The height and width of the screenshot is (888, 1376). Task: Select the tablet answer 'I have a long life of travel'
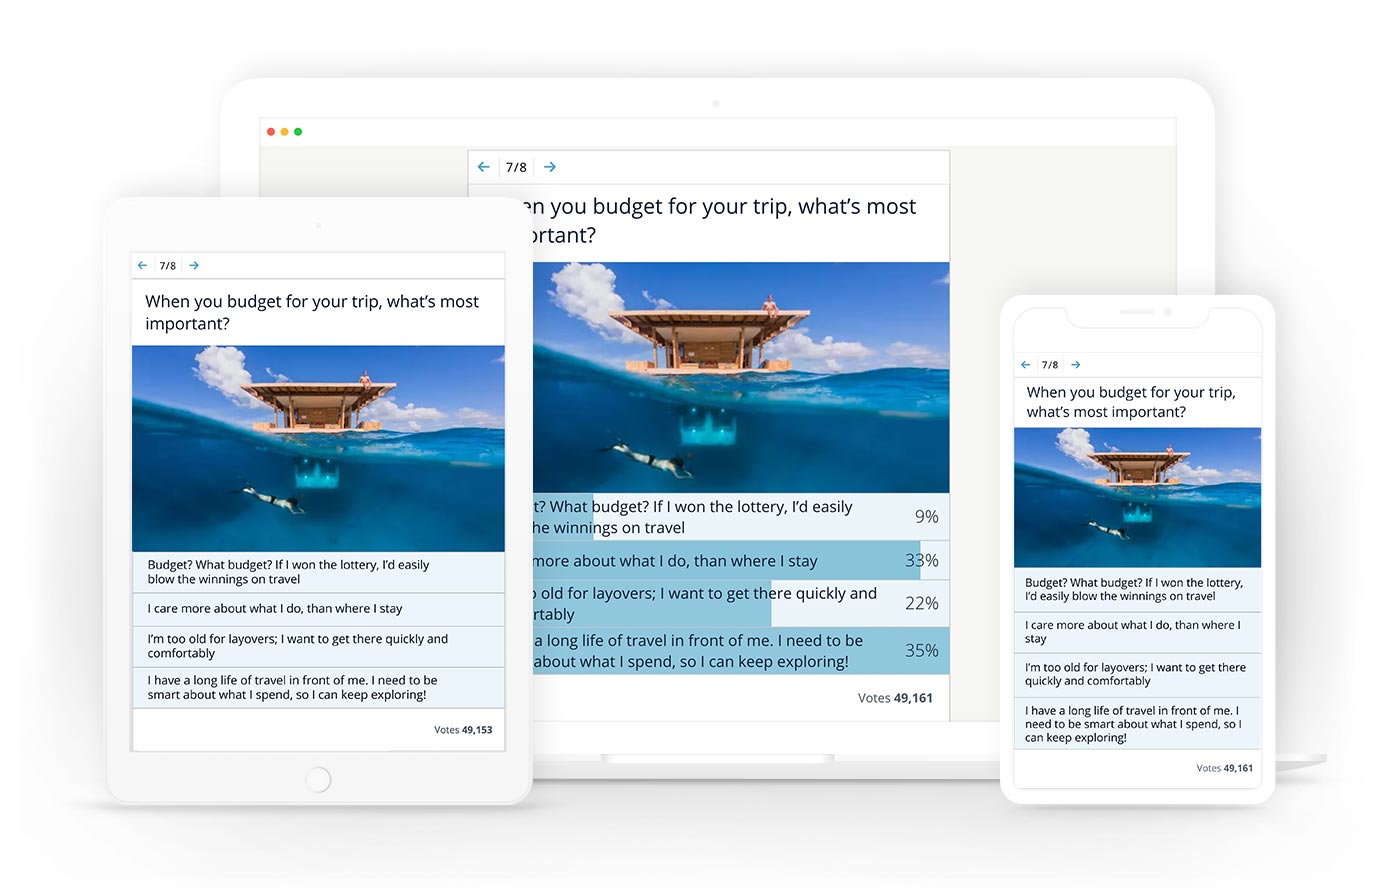pyautogui.click(x=318, y=688)
